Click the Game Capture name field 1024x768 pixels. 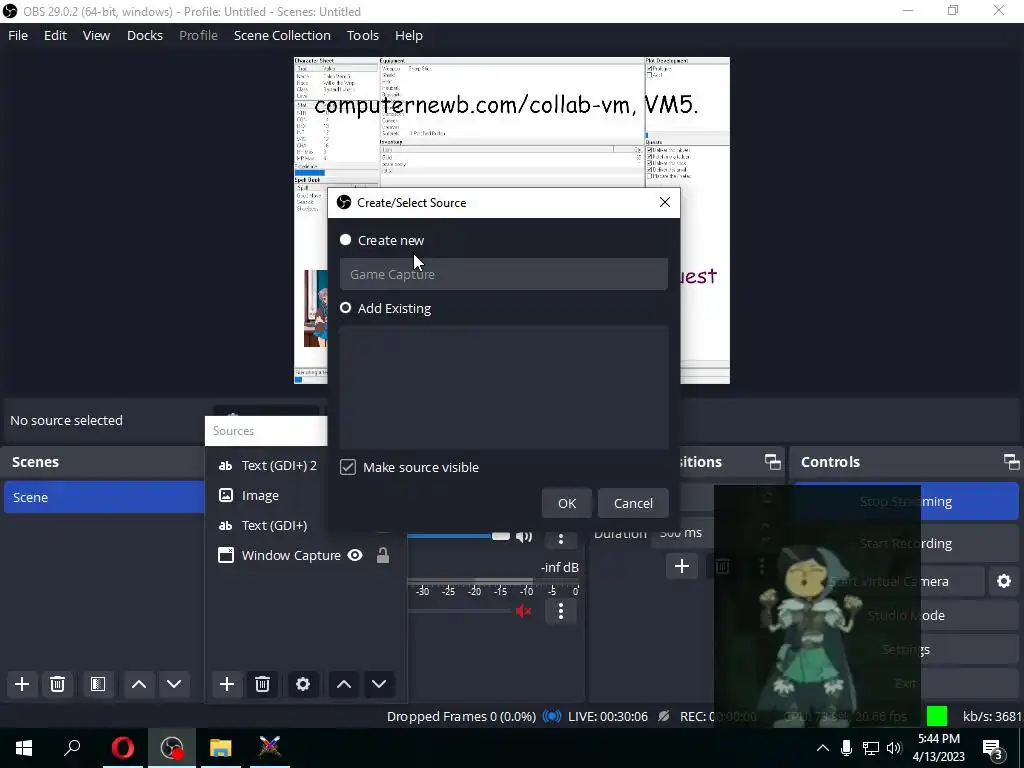click(x=504, y=274)
